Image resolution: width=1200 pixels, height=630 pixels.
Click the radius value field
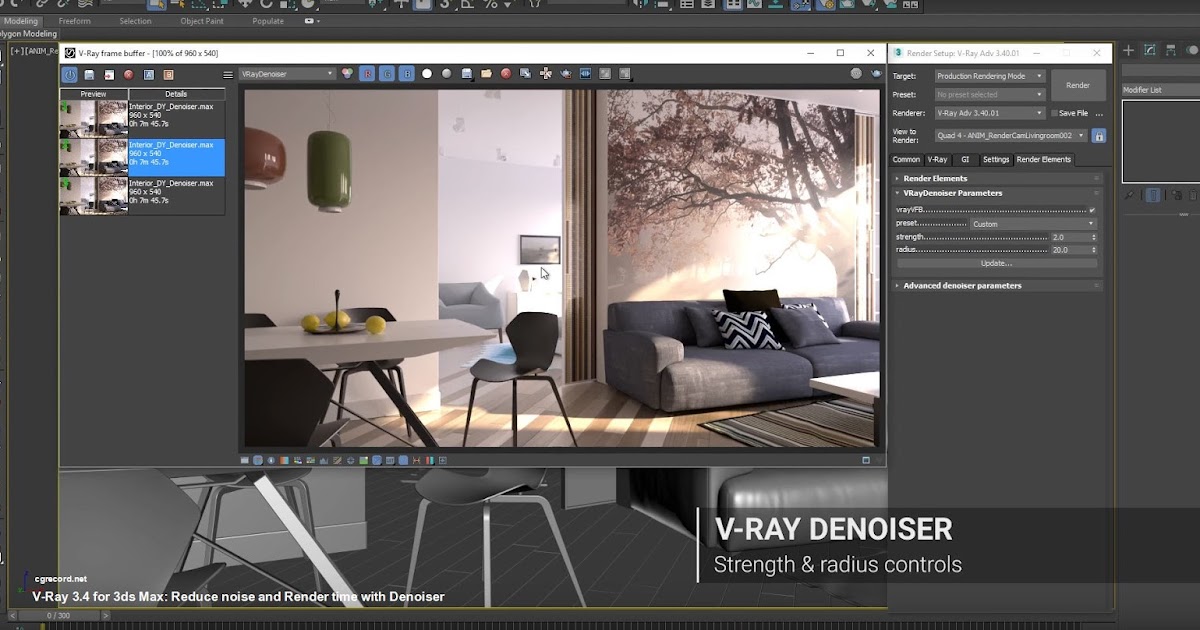pyautogui.click(x=1070, y=250)
